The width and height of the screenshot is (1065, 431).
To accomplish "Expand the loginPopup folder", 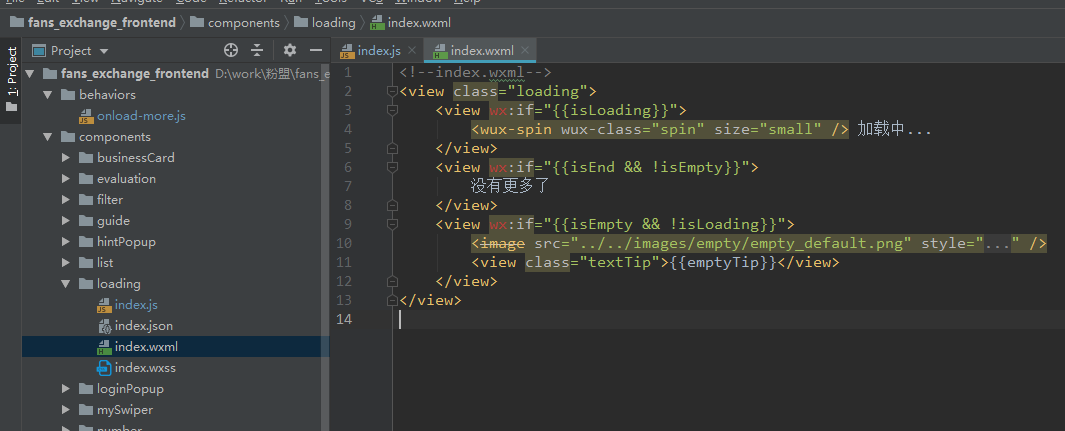I will click(x=66, y=389).
